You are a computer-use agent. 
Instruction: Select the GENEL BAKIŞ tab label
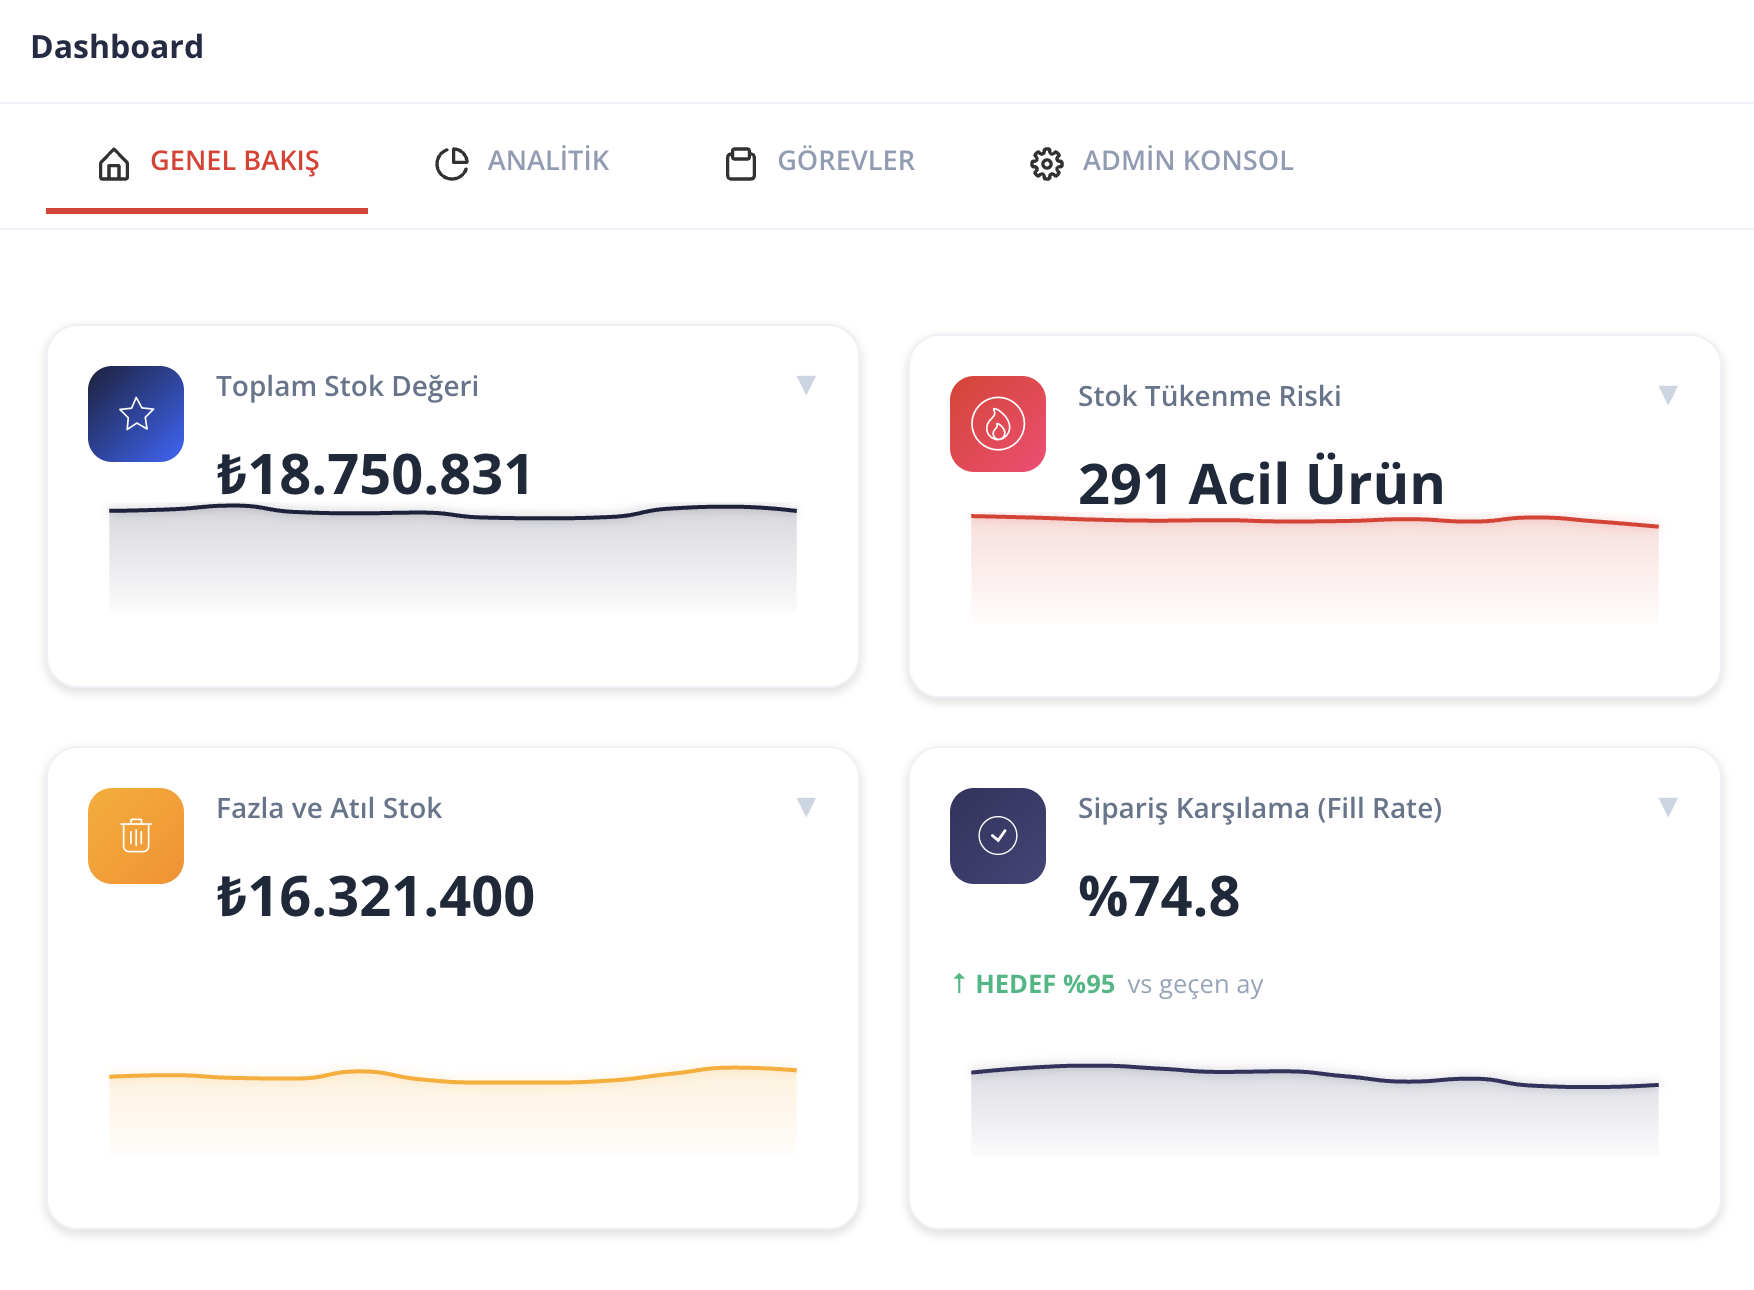tap(235, 161)
